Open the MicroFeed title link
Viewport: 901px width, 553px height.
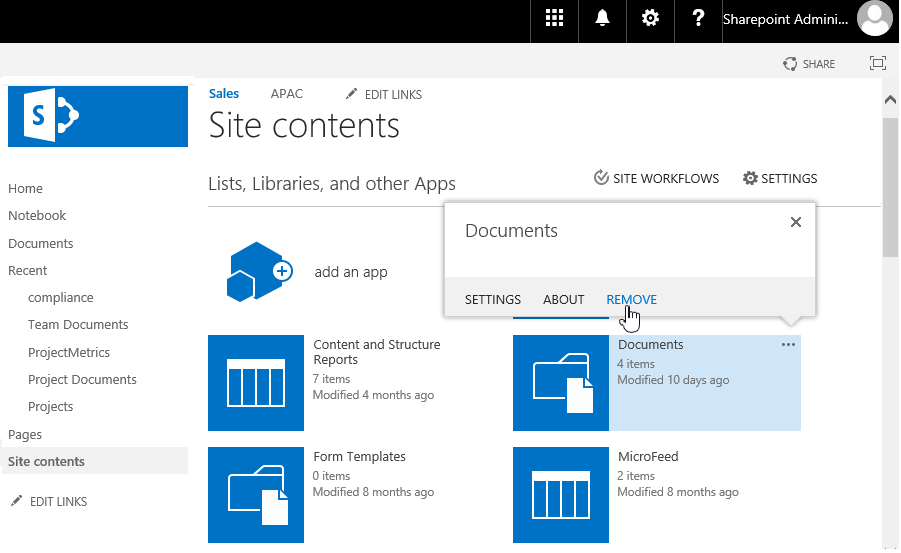648,456
